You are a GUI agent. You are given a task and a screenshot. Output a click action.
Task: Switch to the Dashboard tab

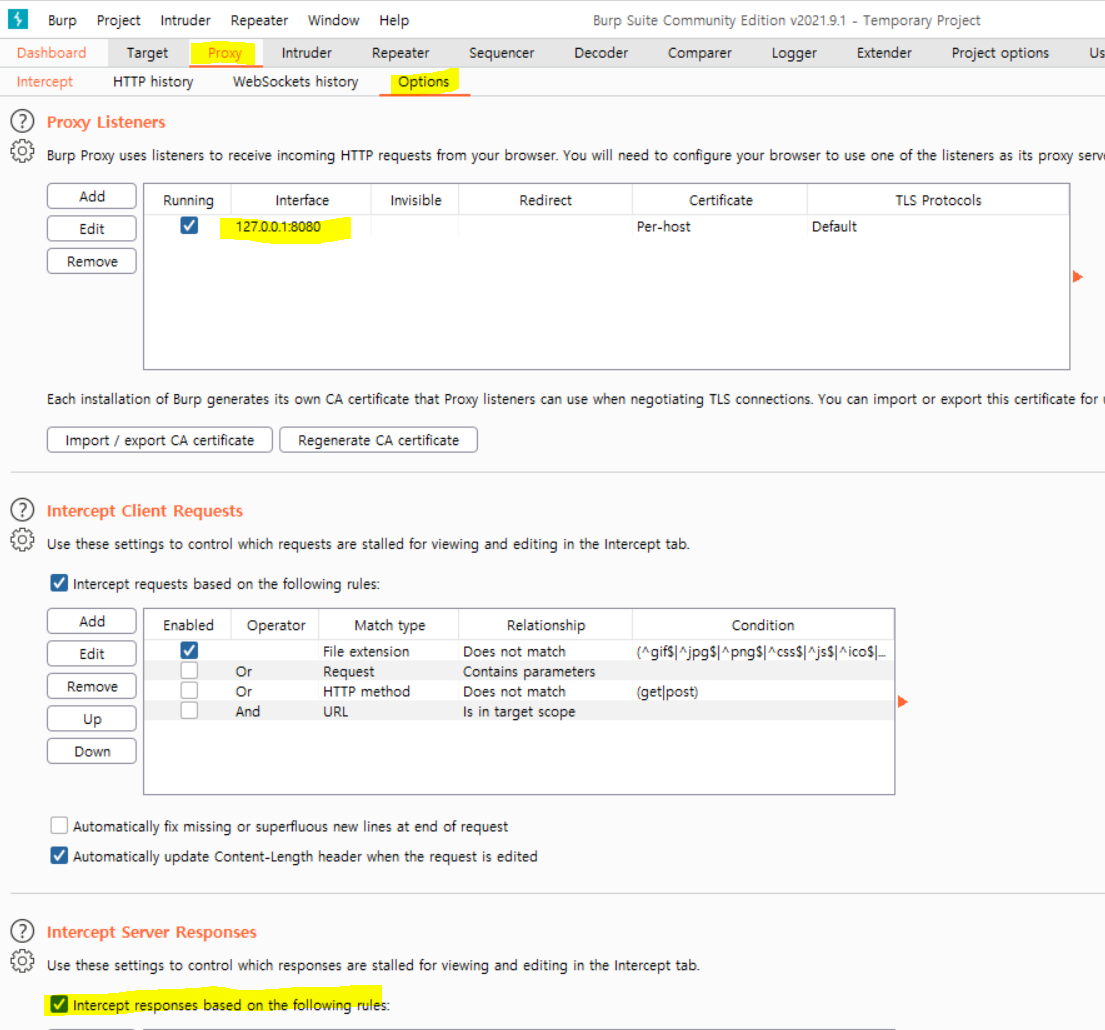(51, 53)
